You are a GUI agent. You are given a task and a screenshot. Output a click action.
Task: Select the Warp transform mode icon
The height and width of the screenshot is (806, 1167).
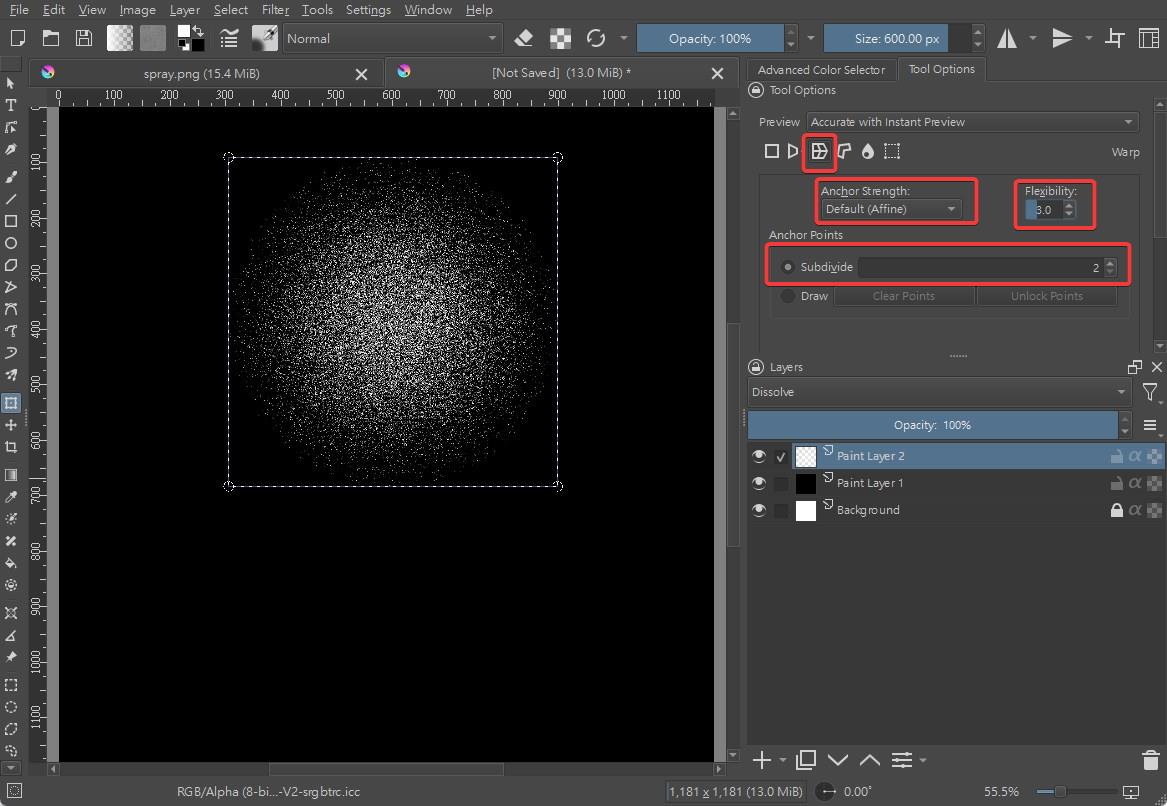point(819,151)
